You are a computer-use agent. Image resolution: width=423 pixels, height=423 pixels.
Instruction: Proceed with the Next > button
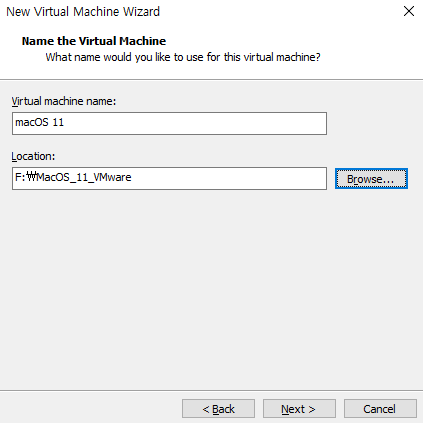(299, 409)
